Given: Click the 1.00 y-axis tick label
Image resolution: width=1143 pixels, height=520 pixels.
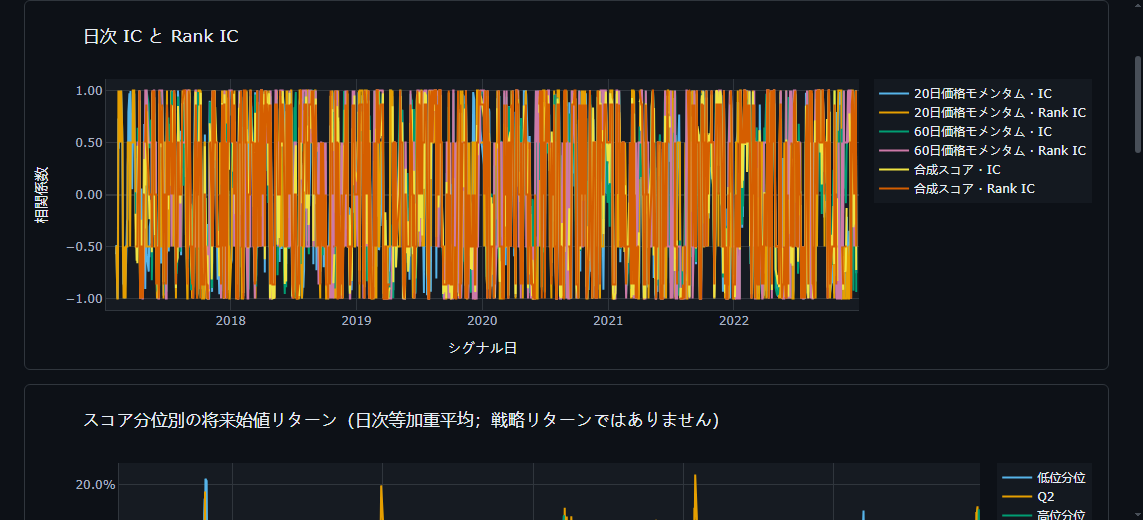Looking at the screenshot, I should 87,90.
